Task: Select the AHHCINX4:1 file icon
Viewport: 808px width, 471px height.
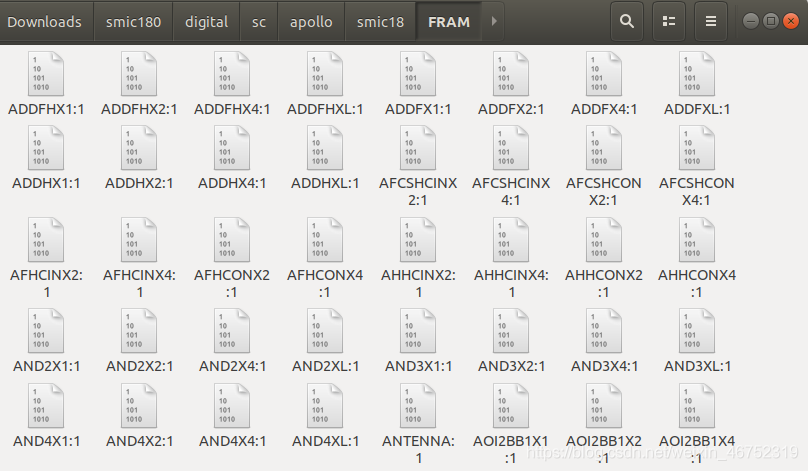Action: 511,240
